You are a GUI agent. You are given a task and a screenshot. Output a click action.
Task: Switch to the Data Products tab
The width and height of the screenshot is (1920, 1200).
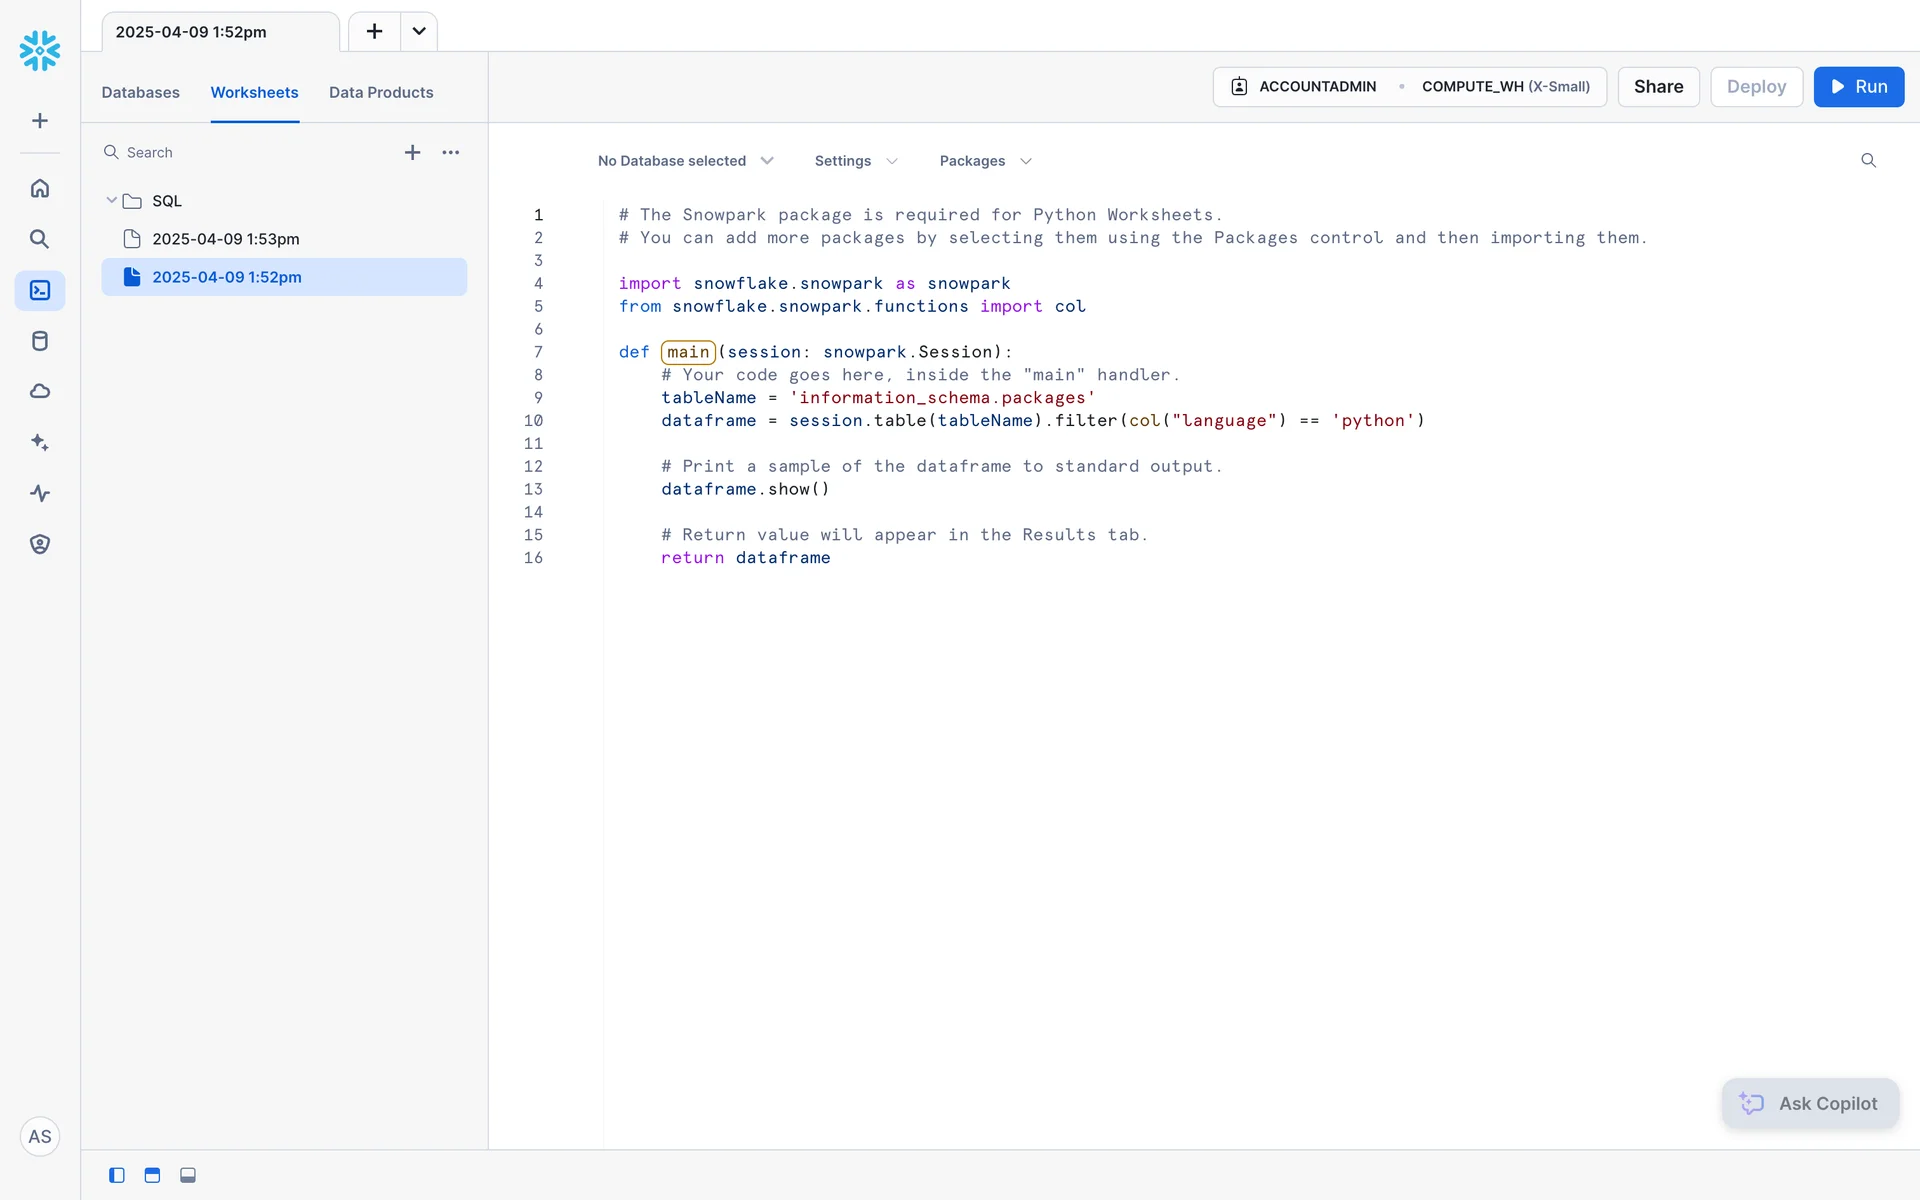[381, 92]
